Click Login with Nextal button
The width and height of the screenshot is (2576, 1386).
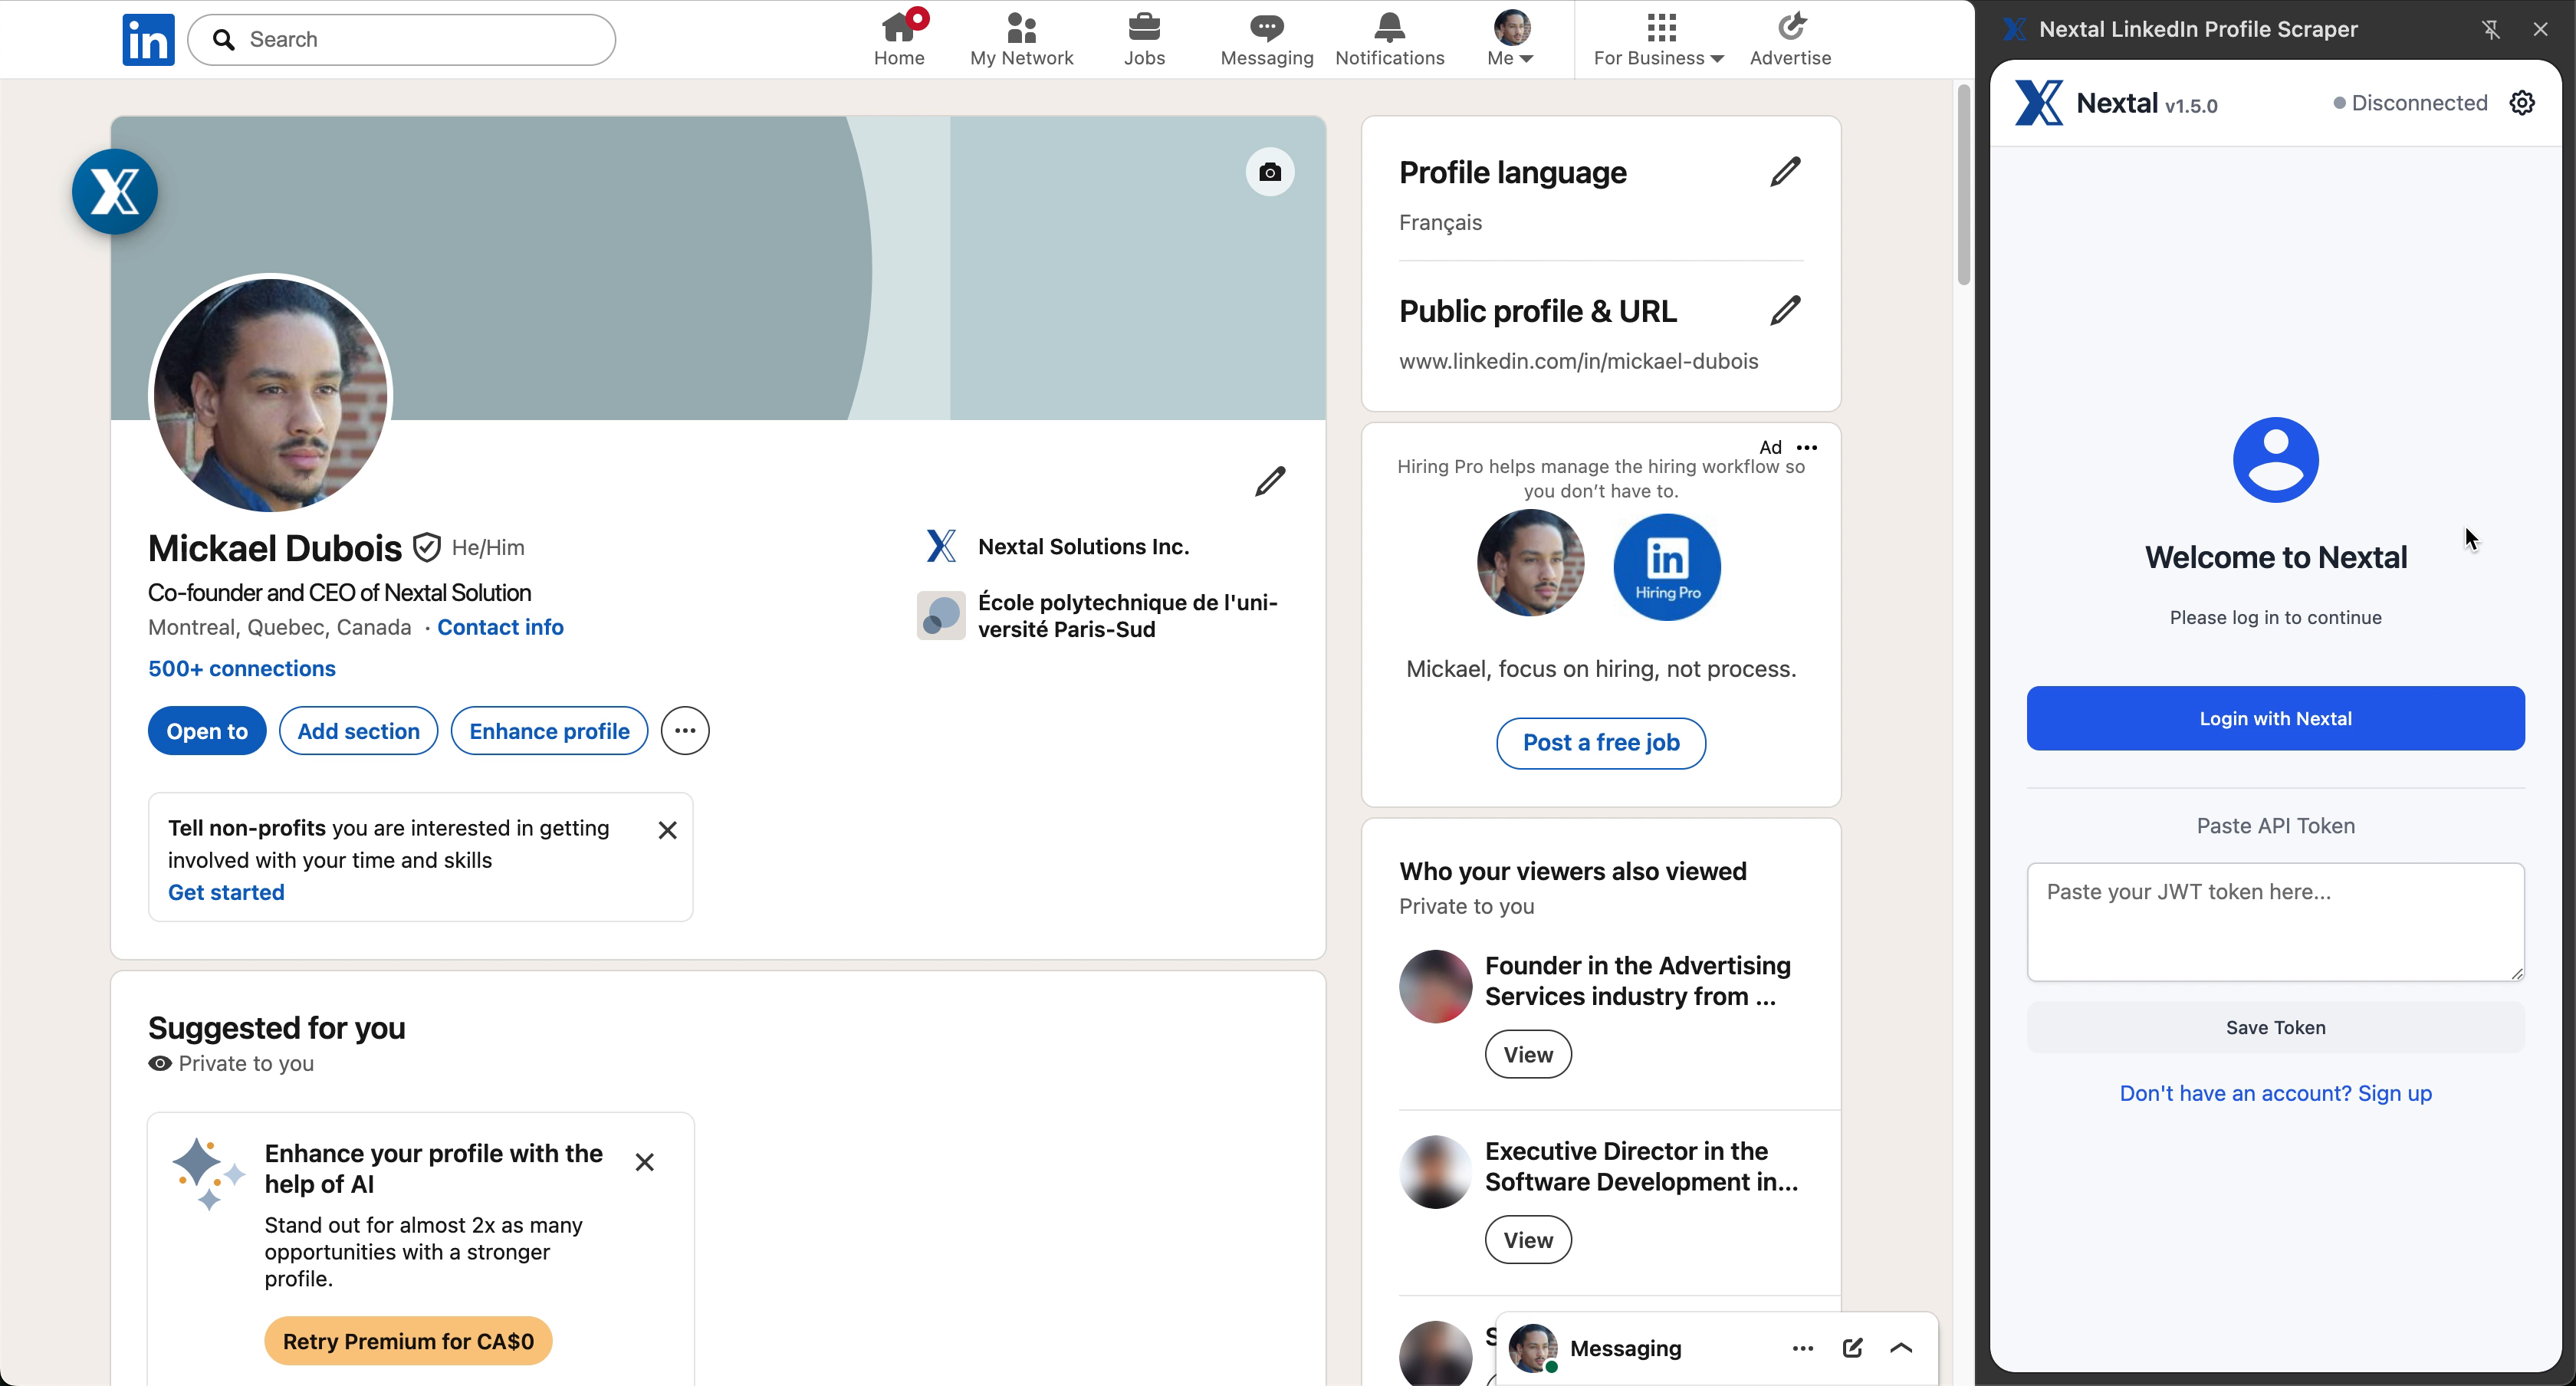(2275, 718)
